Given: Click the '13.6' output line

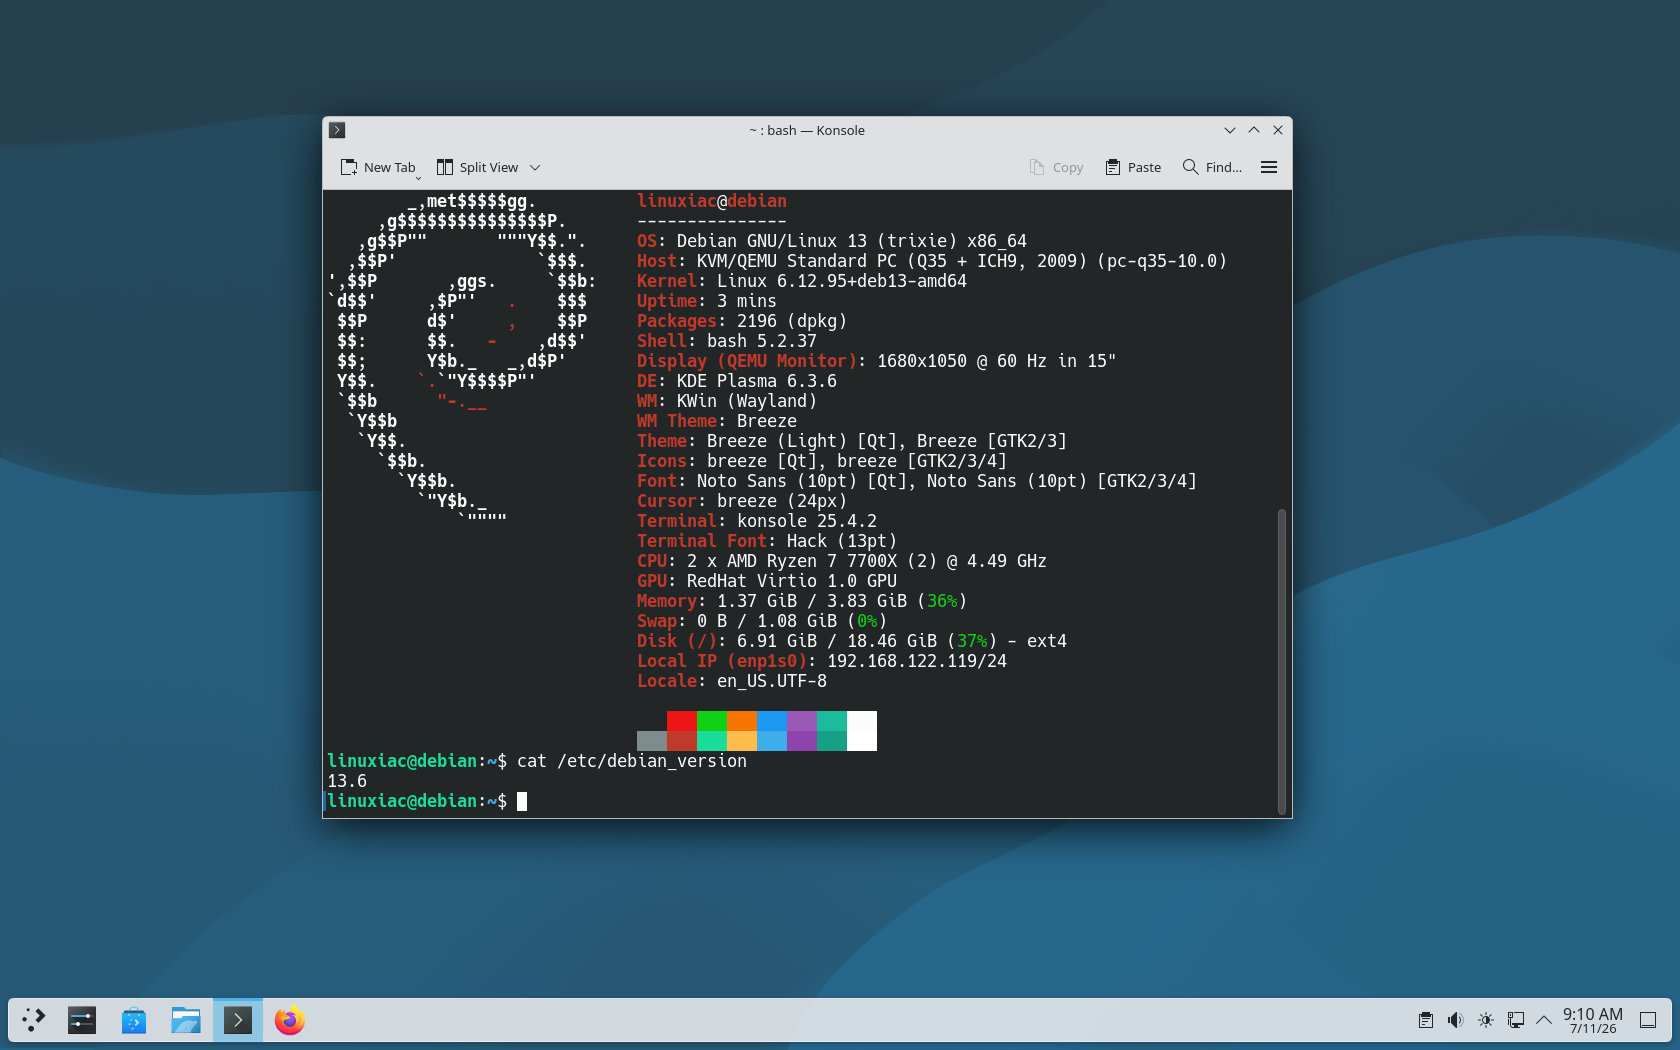Looking at the screenshot, I should click(x=347, y=781).
